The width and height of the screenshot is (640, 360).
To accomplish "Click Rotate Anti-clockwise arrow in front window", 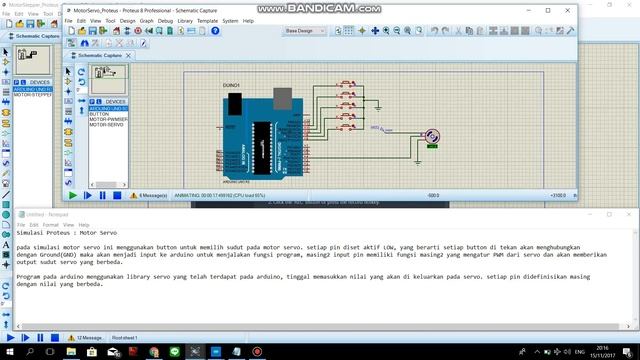I will (x=81, y=82).
